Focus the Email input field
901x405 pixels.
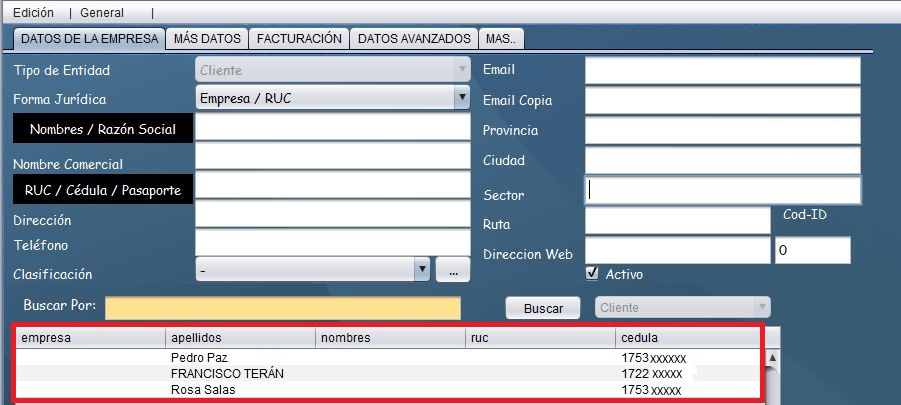click(x=722, y=70)
